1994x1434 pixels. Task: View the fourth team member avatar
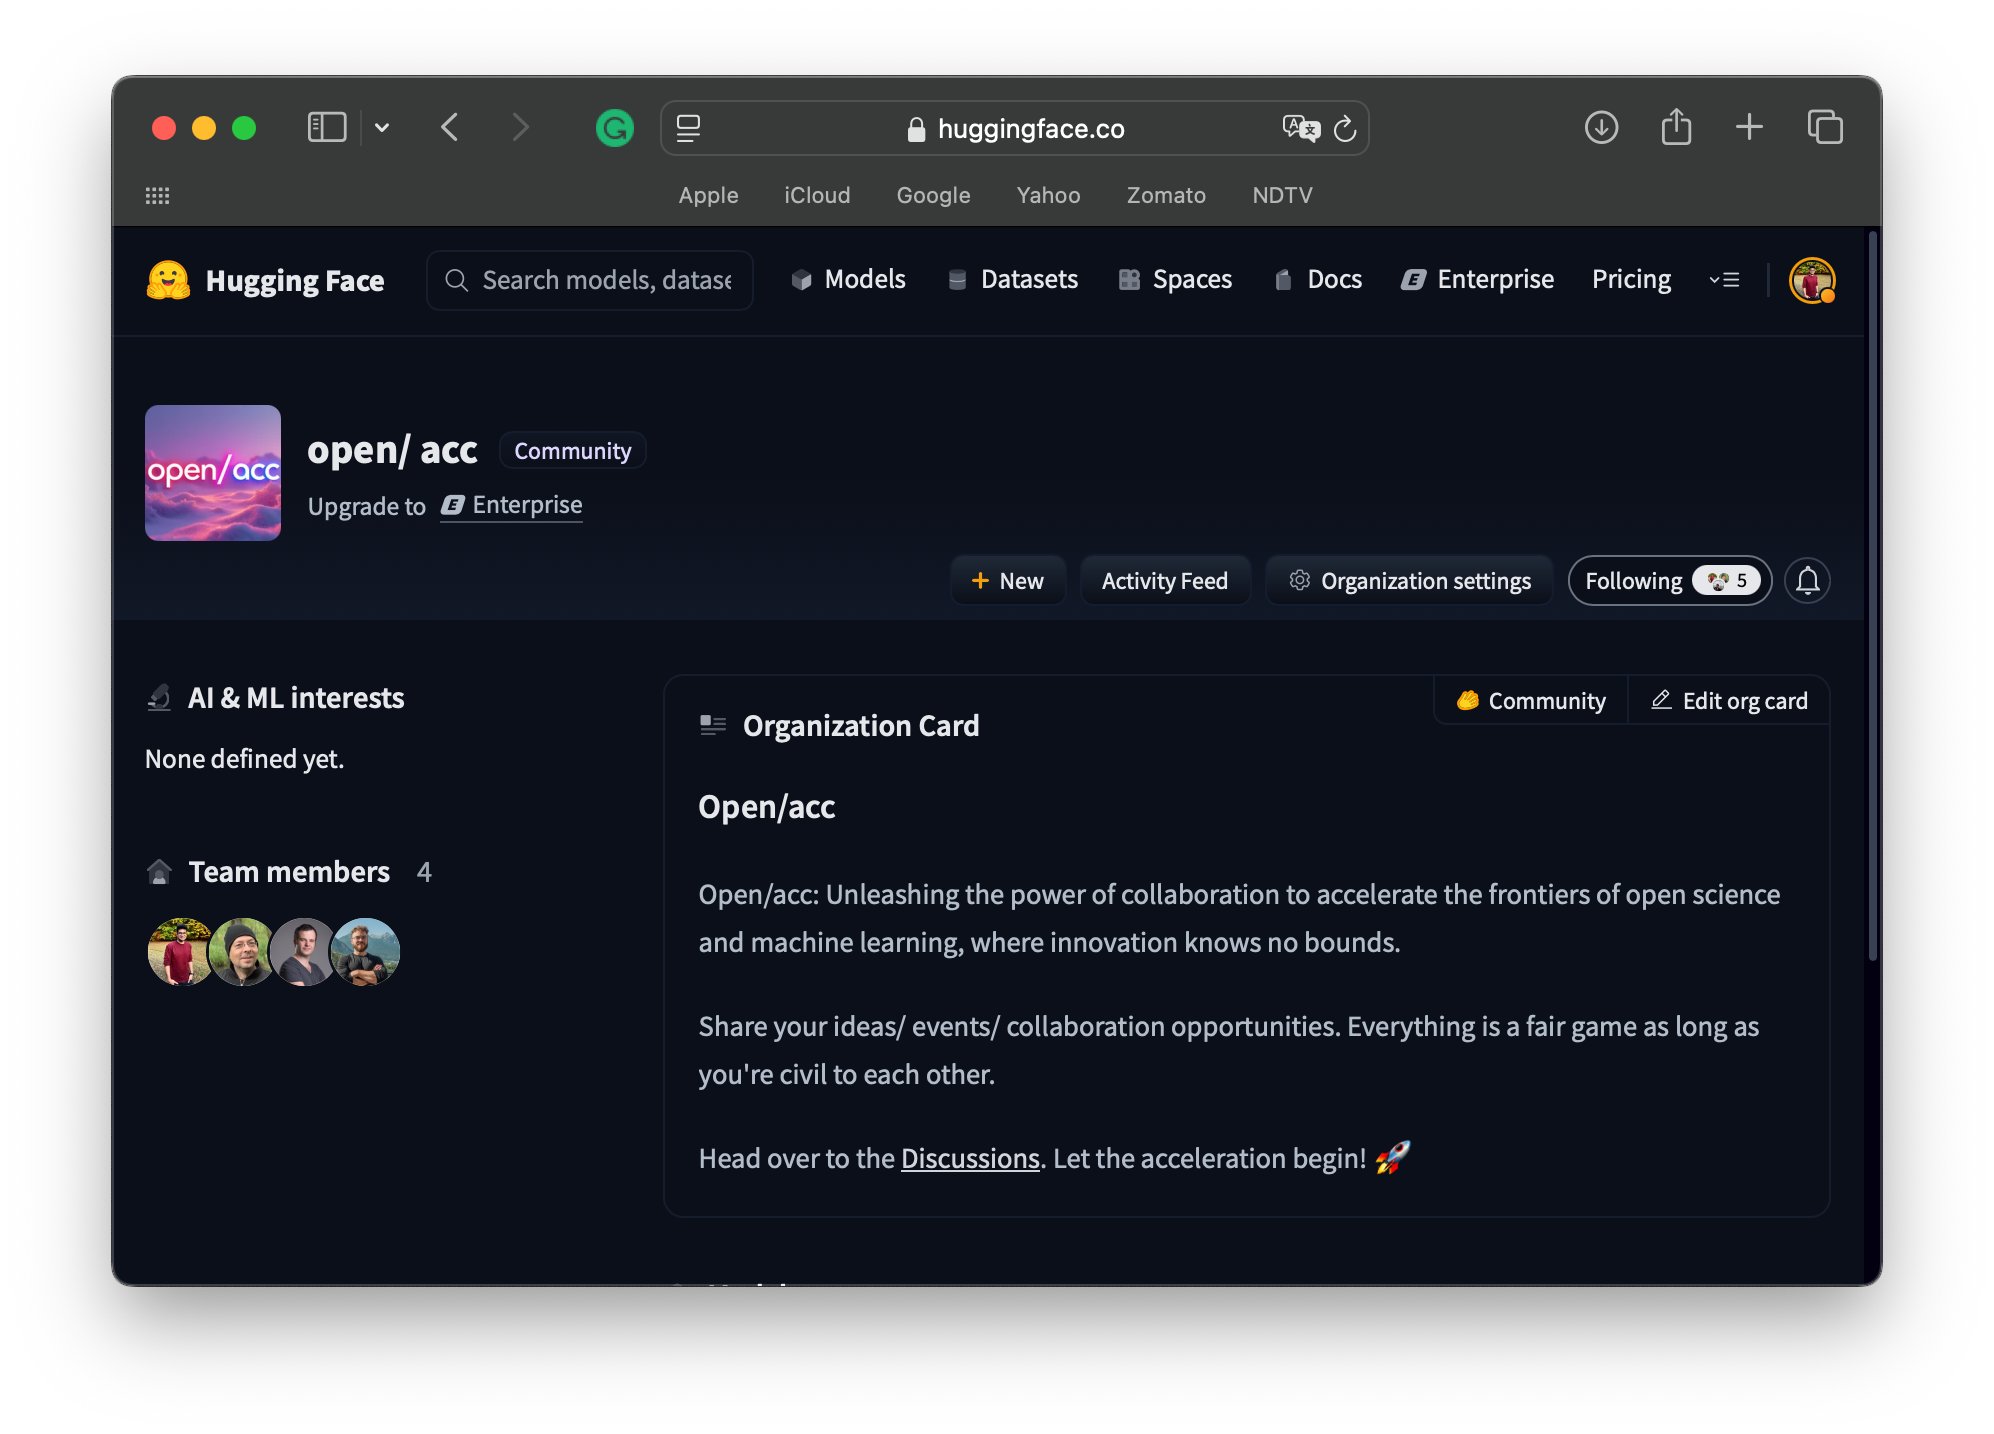(x=365, y=952)
